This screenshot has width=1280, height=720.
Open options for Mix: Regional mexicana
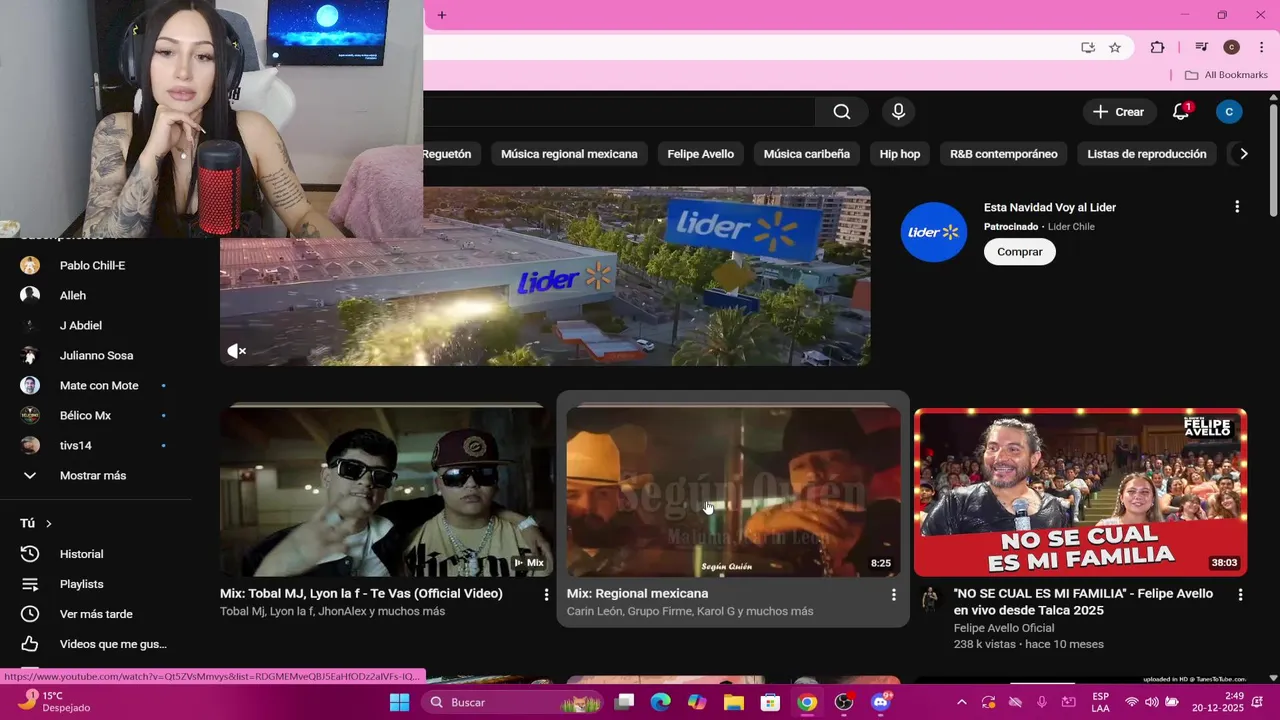[893, 594]
